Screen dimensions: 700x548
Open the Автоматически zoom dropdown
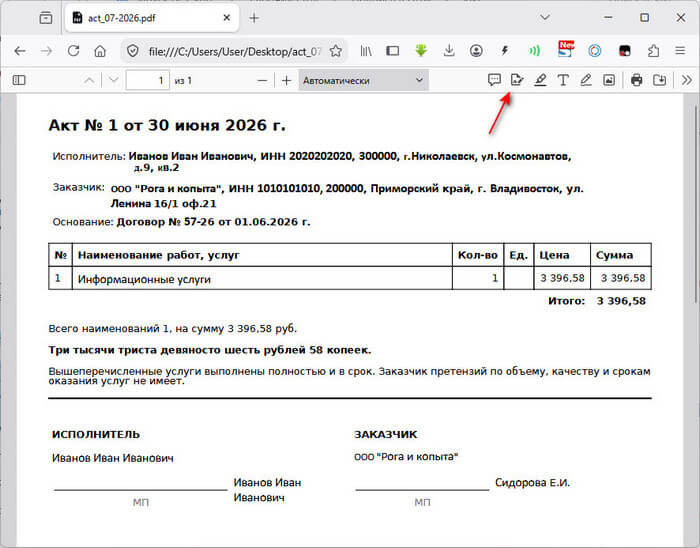click(363, 80)
